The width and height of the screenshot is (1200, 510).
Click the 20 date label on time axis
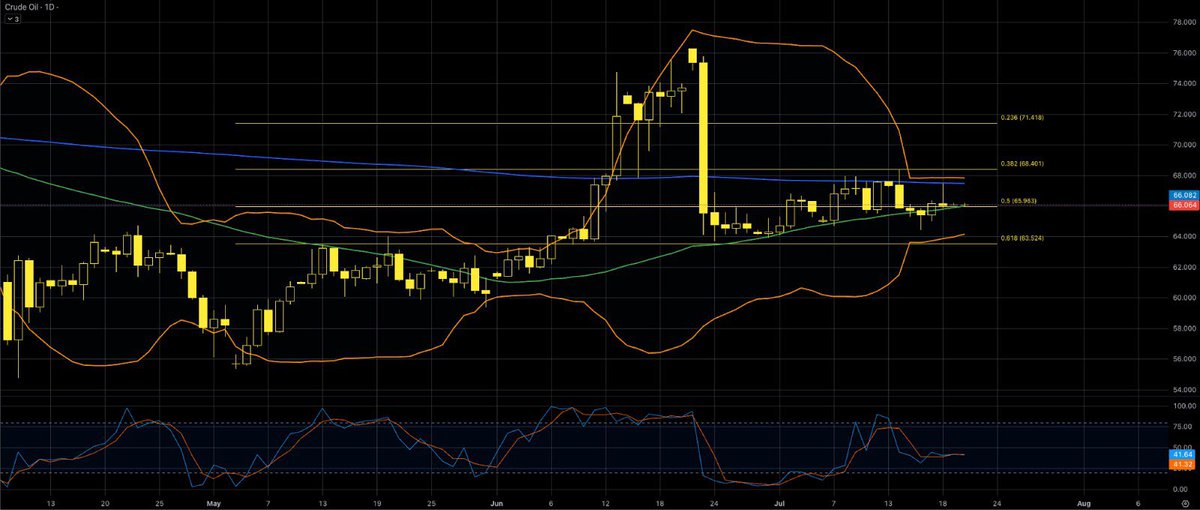(x=106, y=503)
